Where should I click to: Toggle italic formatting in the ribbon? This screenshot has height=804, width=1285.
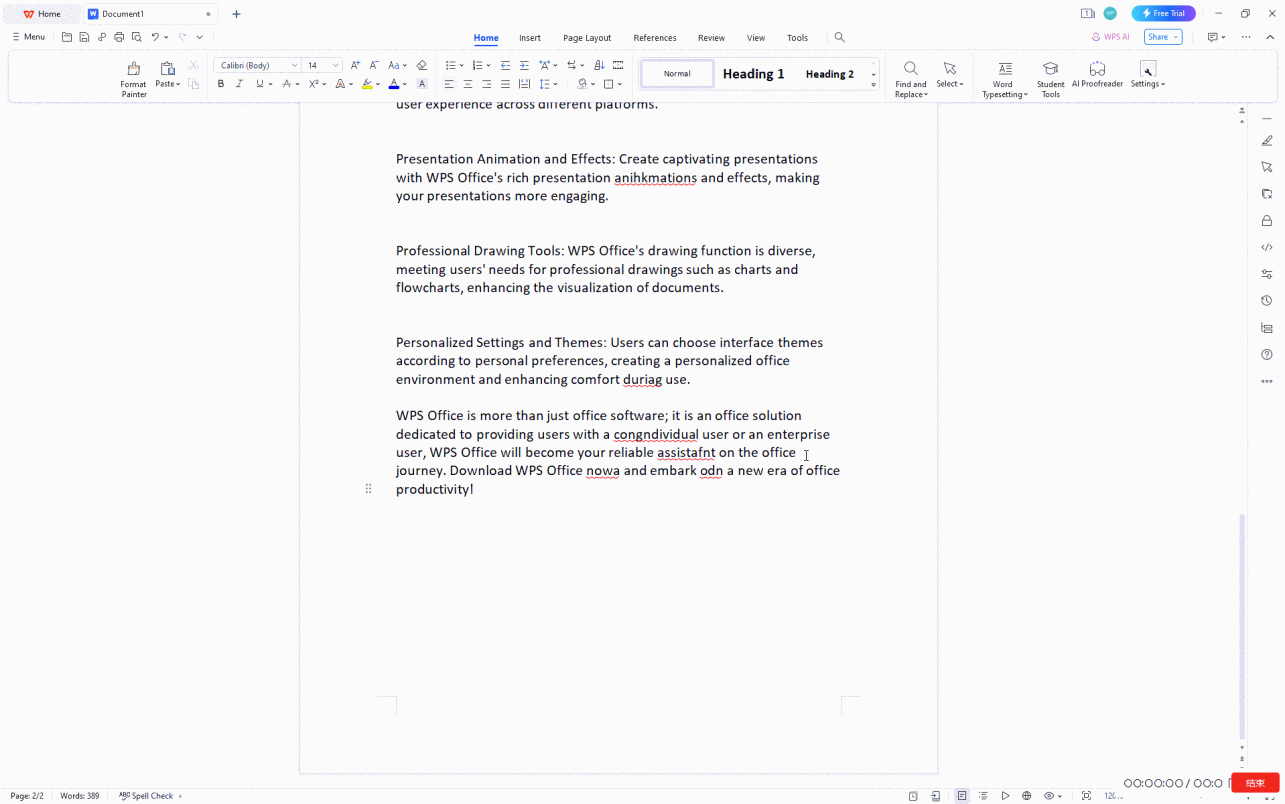(239, 83)
